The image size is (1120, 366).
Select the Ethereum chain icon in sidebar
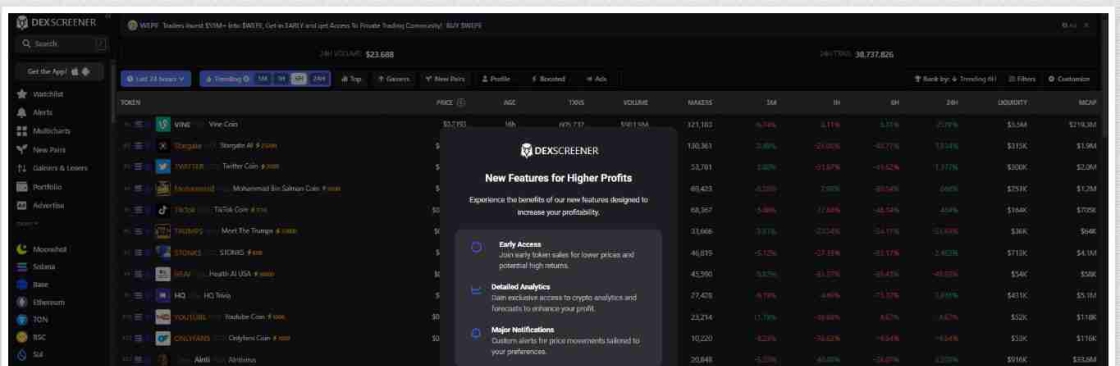(22, 302)
